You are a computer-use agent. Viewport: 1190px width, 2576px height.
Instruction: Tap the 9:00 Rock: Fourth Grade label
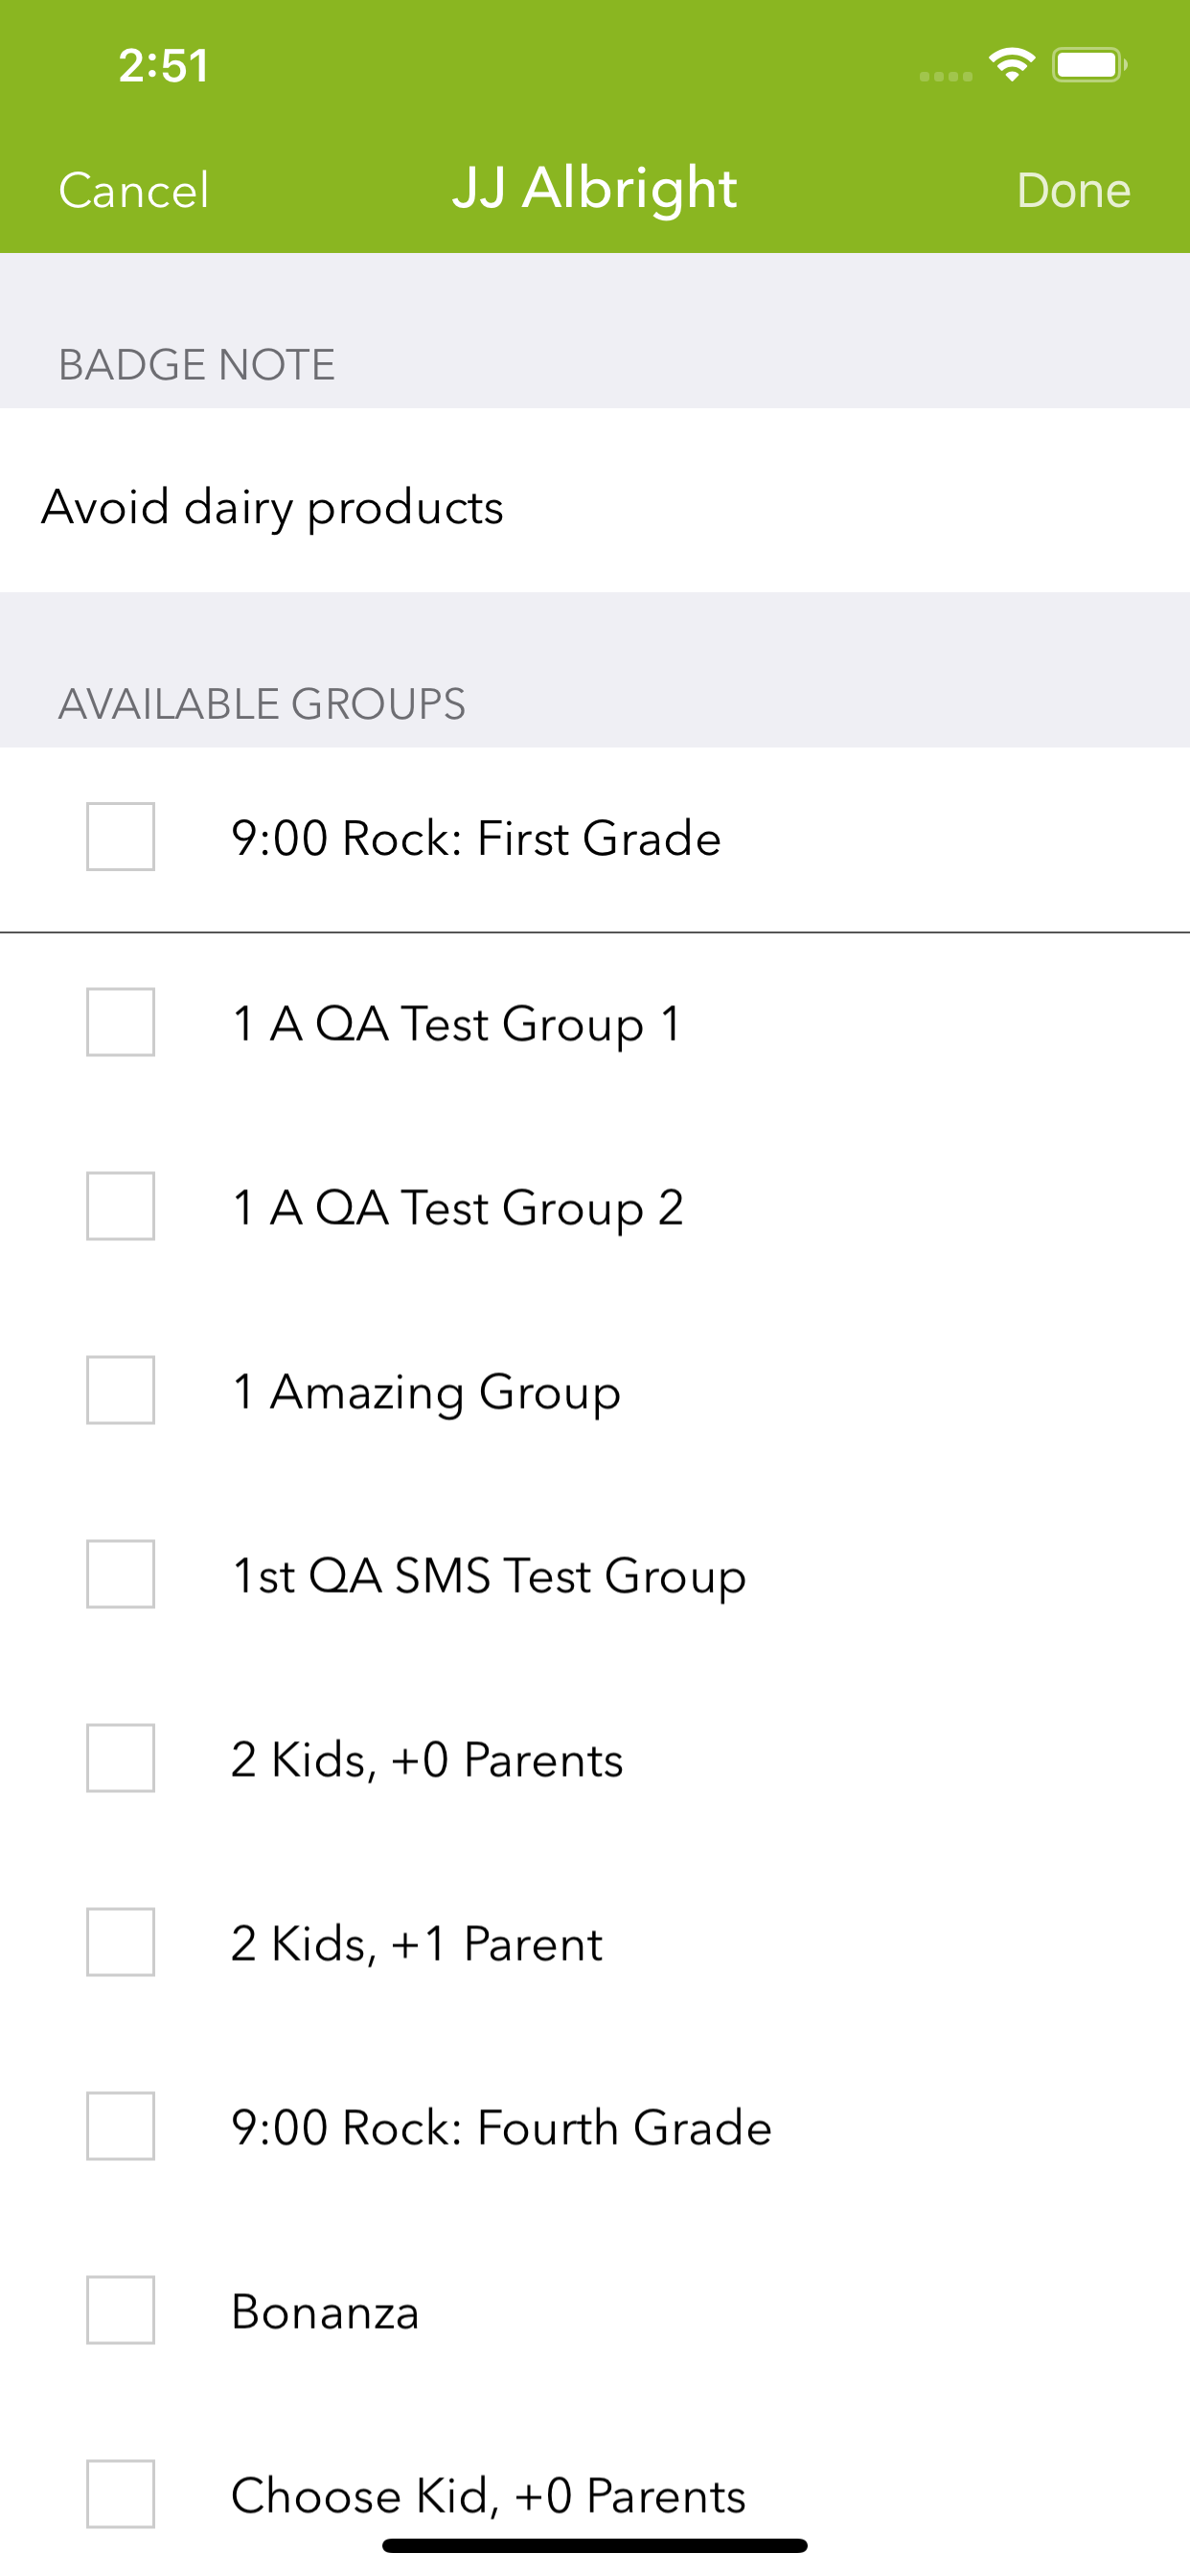pyautogui.click(x=501, y=2128)
